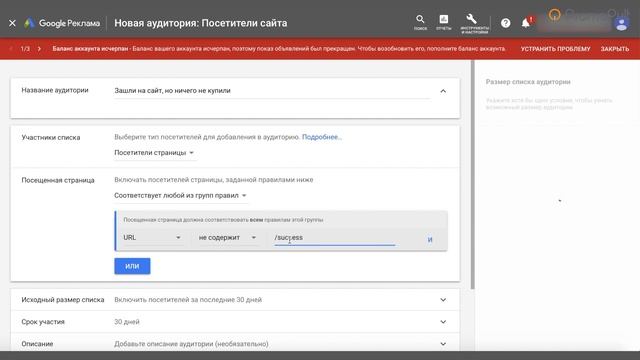
Task: Click the Посещенная страница label
Action: pos(58,180)
